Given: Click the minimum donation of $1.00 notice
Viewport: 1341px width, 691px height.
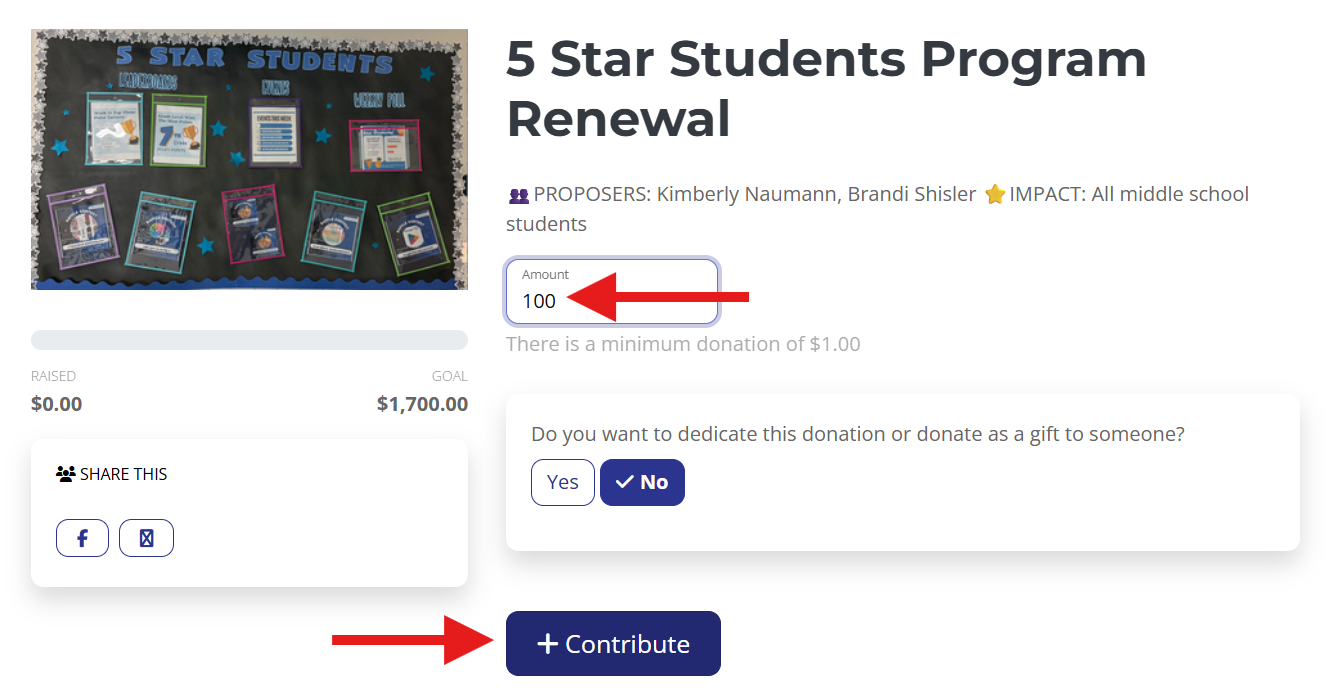Looking at the screenshot, I should 683,344.
